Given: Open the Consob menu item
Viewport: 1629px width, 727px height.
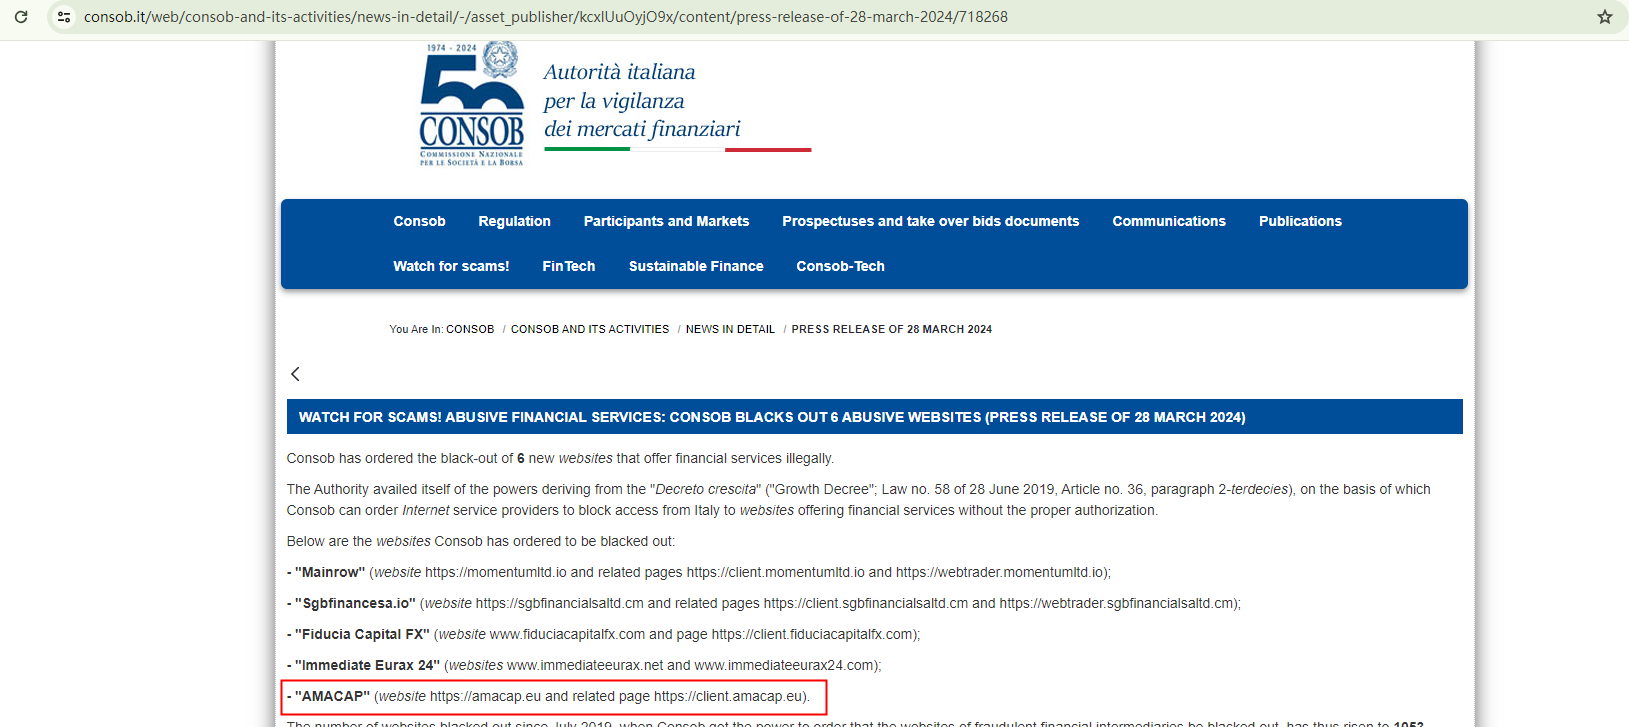Looking at the screenshot, I should click(419, 221).
